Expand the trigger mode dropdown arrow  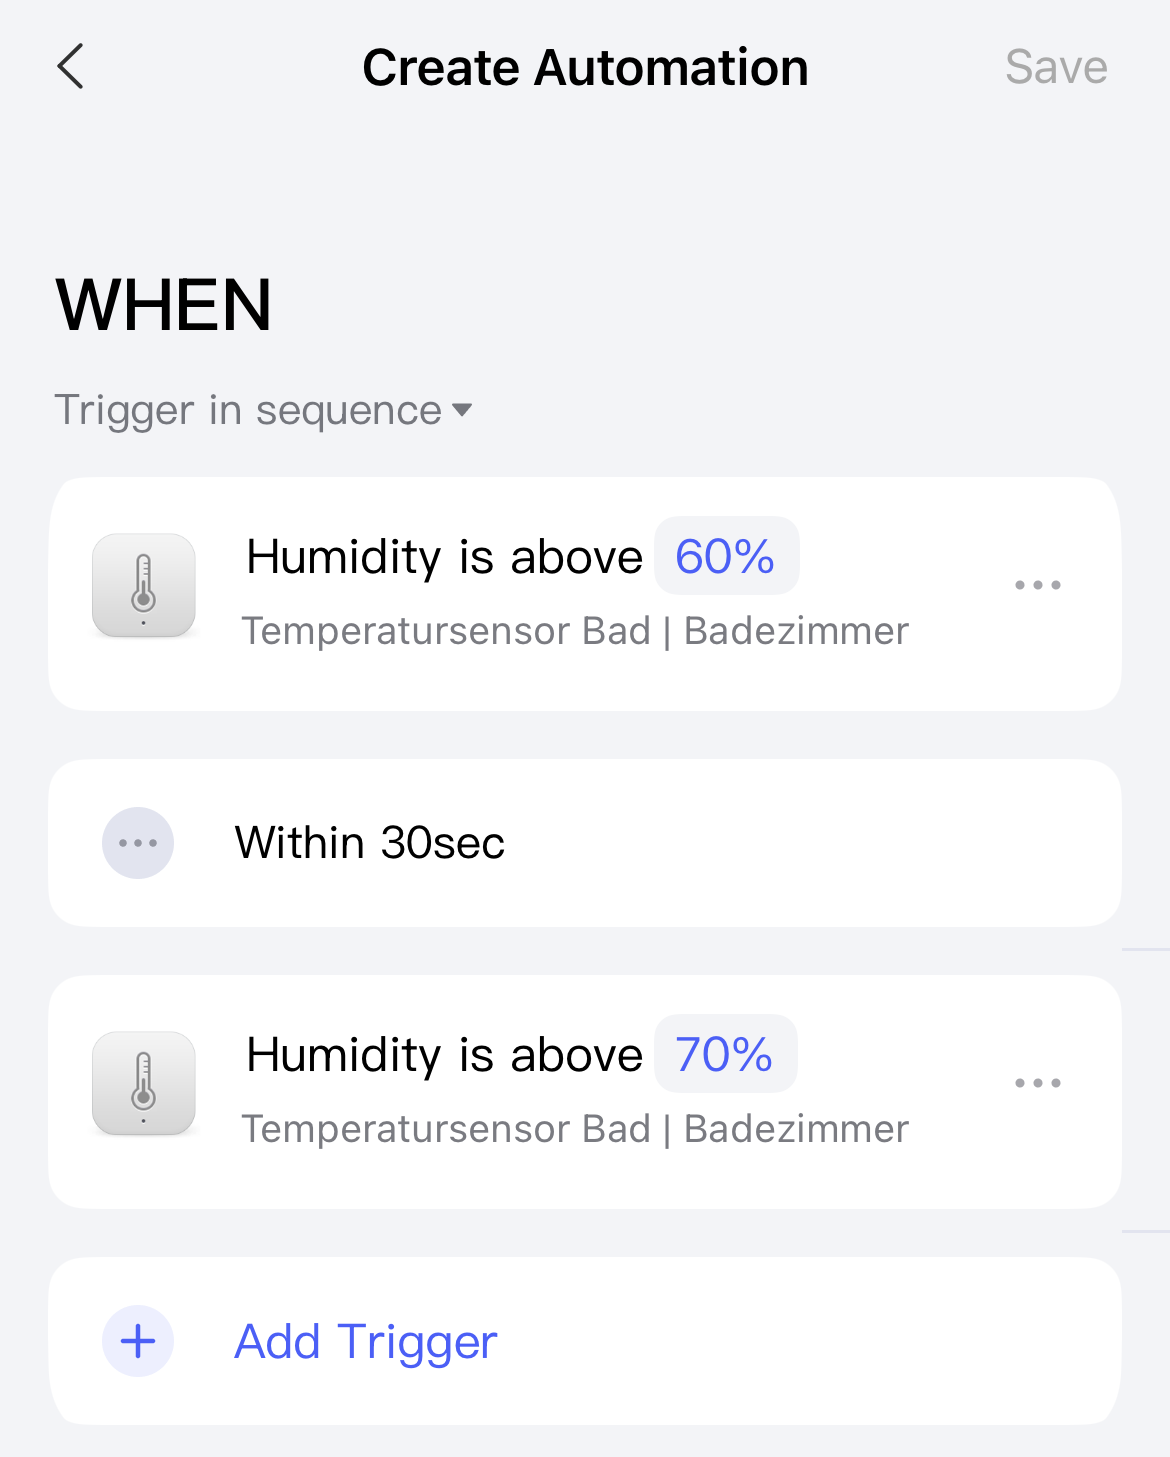pos(462,410)
